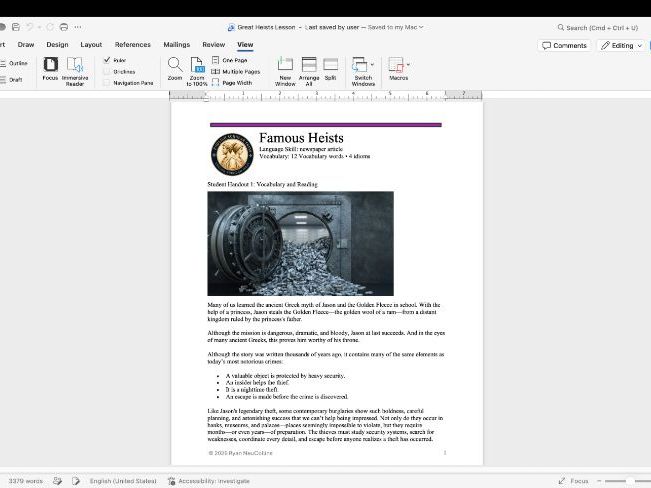The image size is (651, 488).
Task: Open a New Window
Action: (285, 71)
